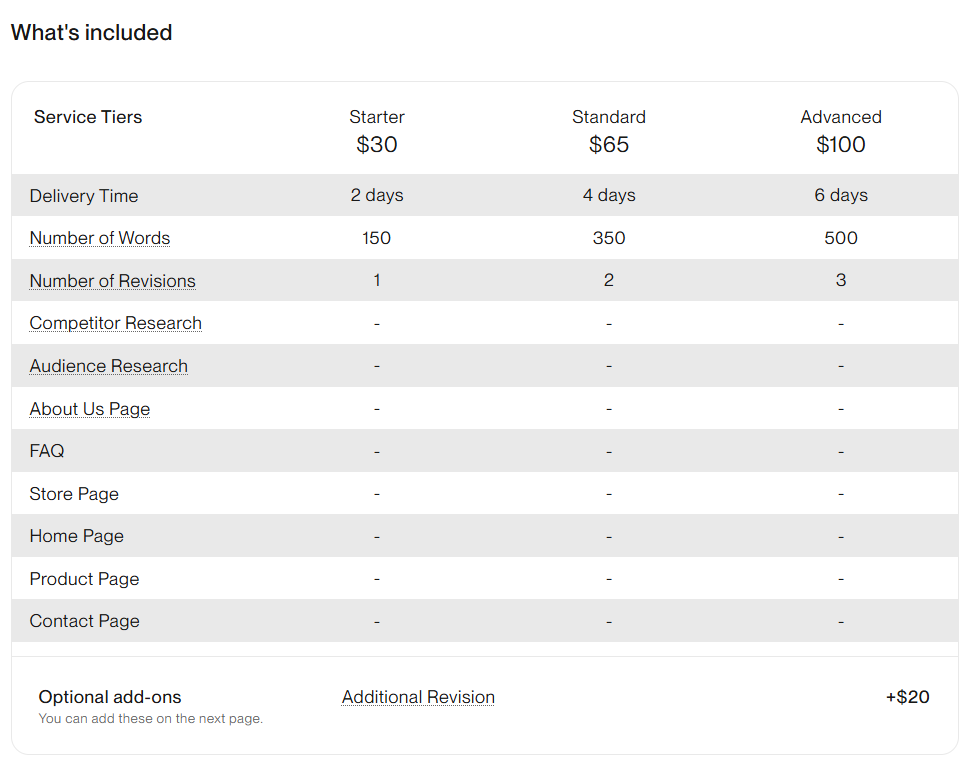Image resolution: width=974 pixels, height=765 pixels.
Task: Click the $65 Standard price
Action: 609,145
